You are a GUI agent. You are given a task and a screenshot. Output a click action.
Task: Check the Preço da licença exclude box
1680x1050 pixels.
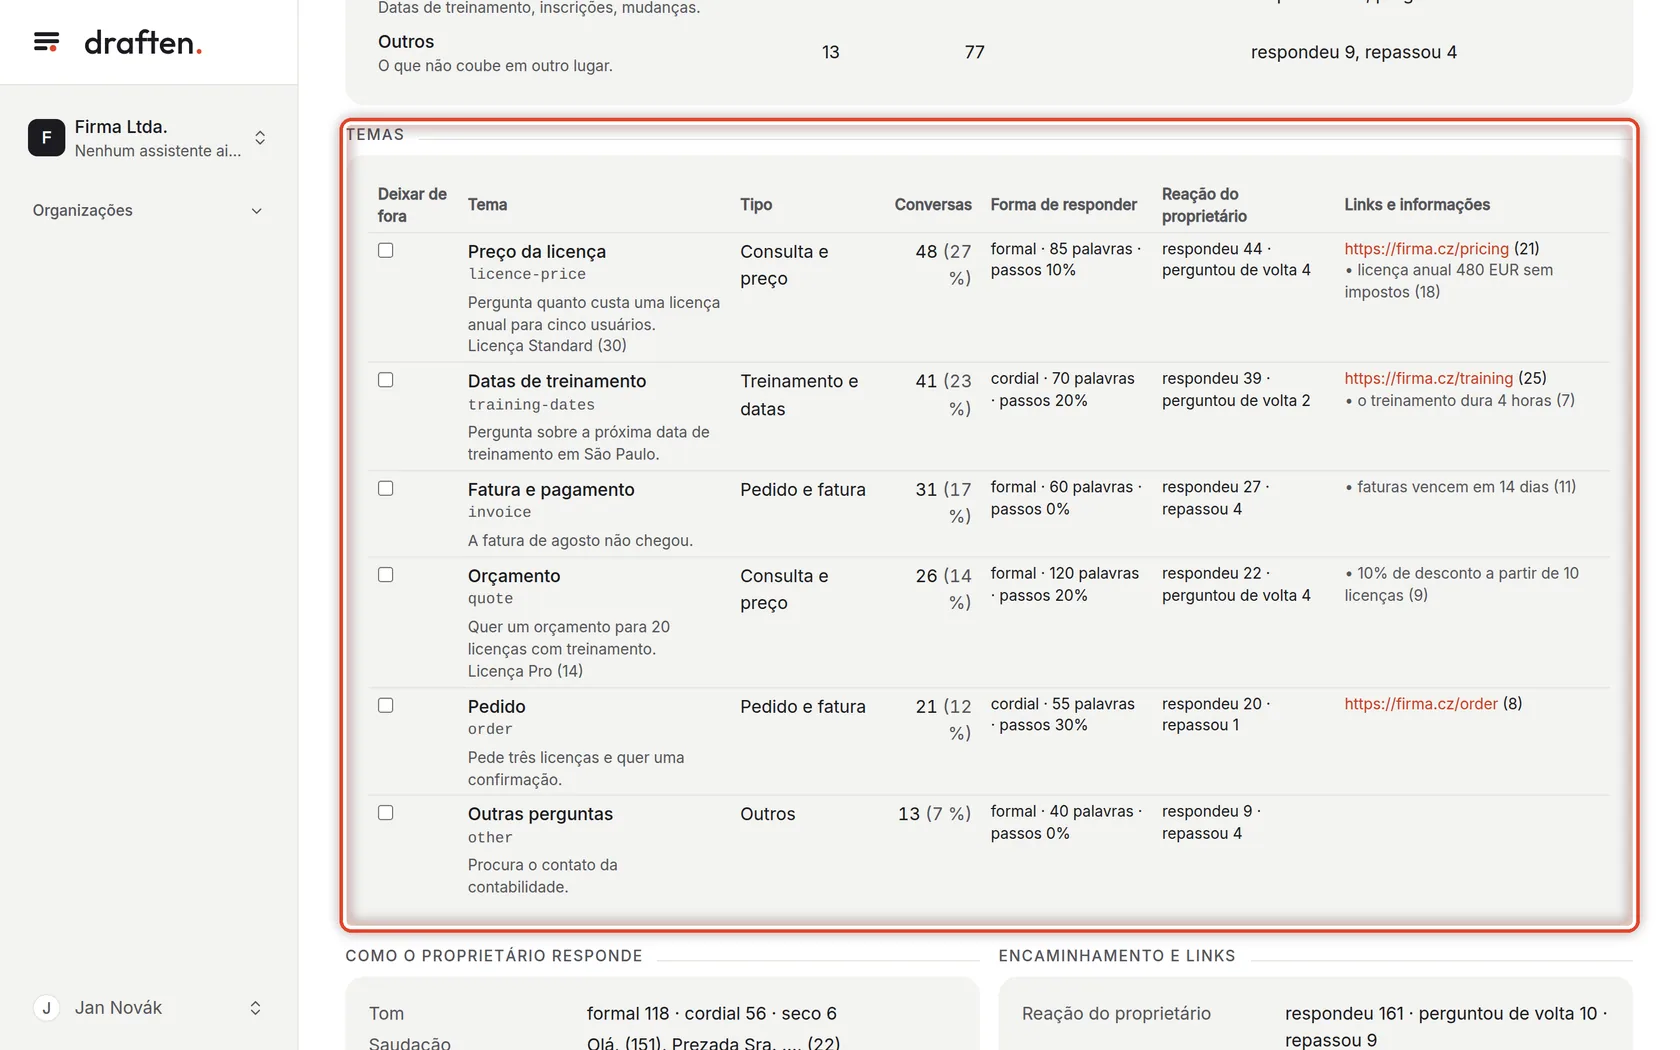click(386, 250)
